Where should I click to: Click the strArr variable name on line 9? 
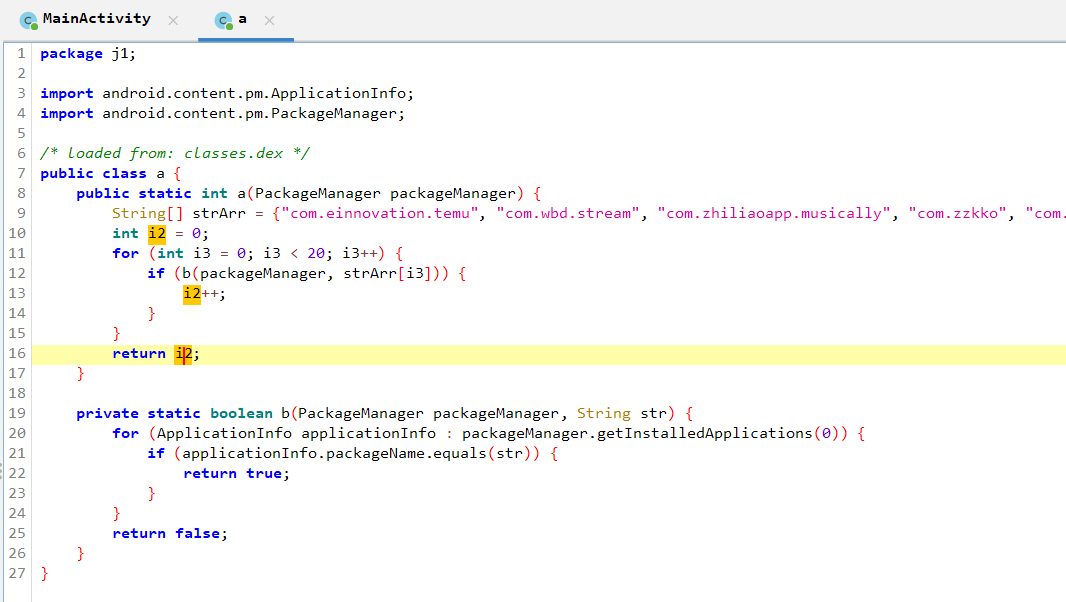pos(215,213)
